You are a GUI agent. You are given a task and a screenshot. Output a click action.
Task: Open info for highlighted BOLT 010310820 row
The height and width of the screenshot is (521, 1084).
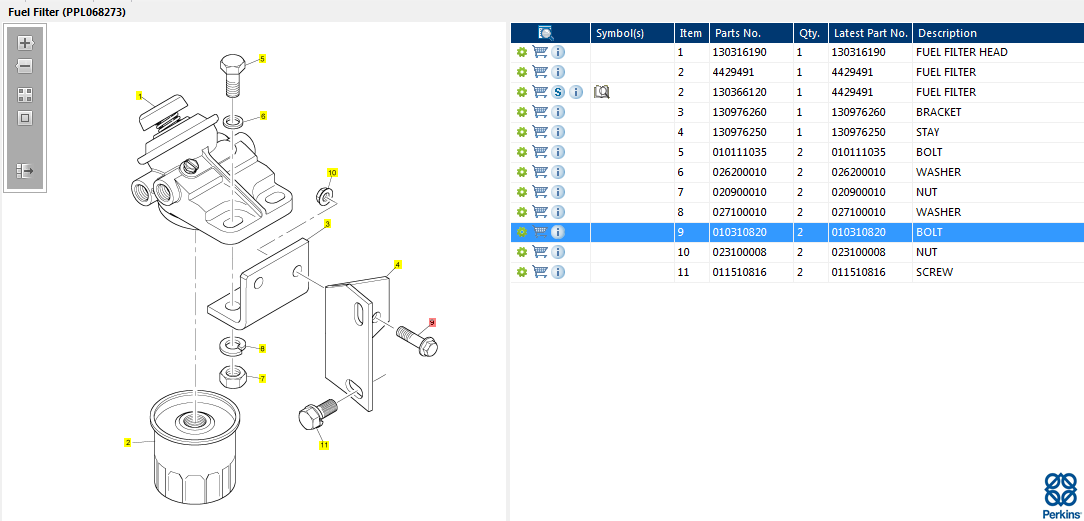click(x=559, y=232)
